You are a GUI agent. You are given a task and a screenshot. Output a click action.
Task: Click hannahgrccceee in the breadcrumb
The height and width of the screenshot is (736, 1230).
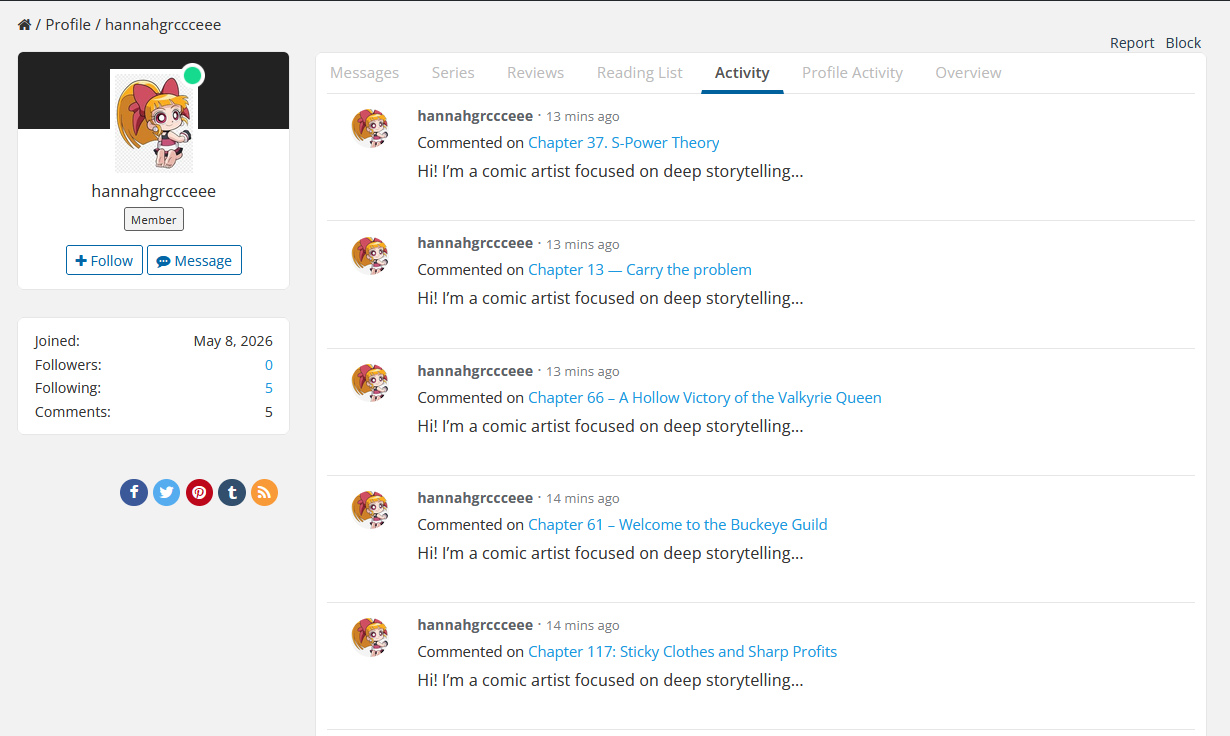point(163,24)
